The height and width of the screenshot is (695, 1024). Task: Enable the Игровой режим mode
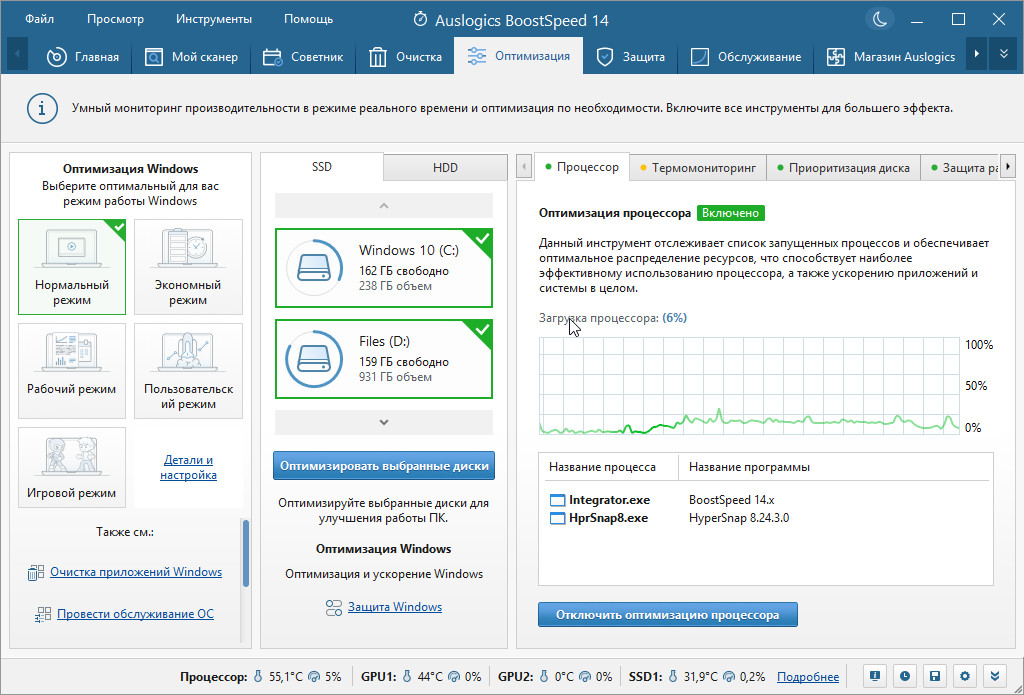72,467
